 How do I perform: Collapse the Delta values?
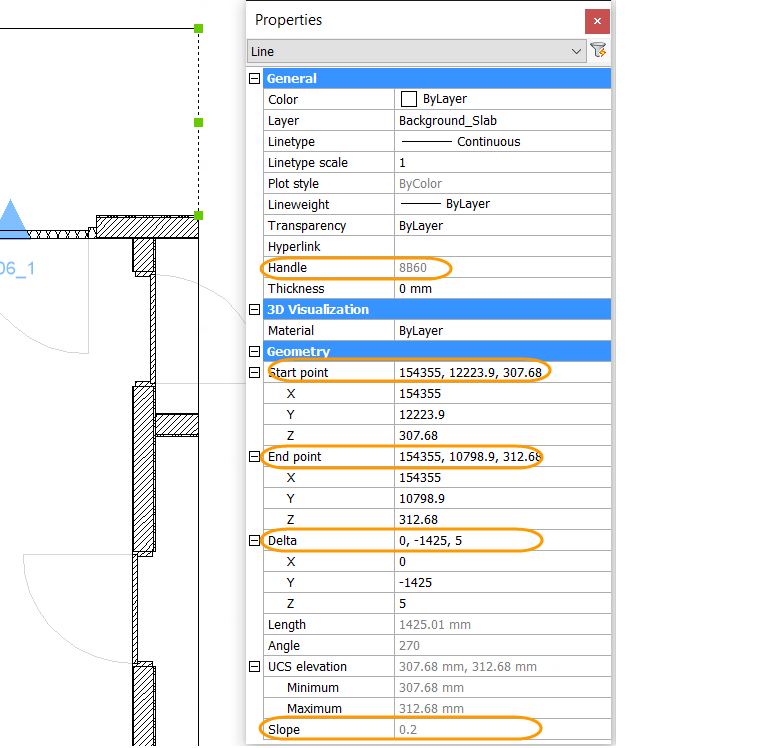click(x=254, y=540)
